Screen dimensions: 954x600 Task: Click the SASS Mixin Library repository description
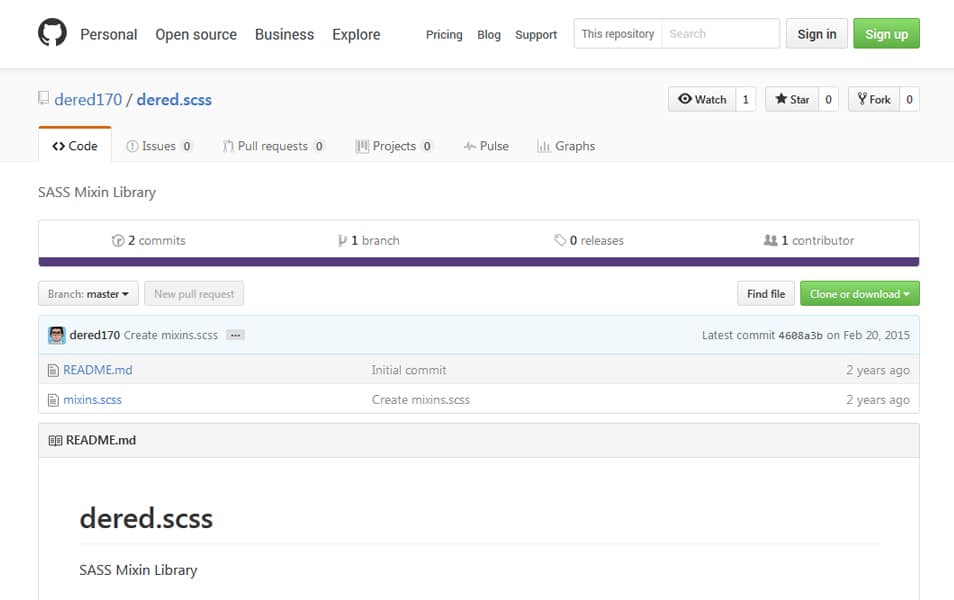(x=97, y=192)
